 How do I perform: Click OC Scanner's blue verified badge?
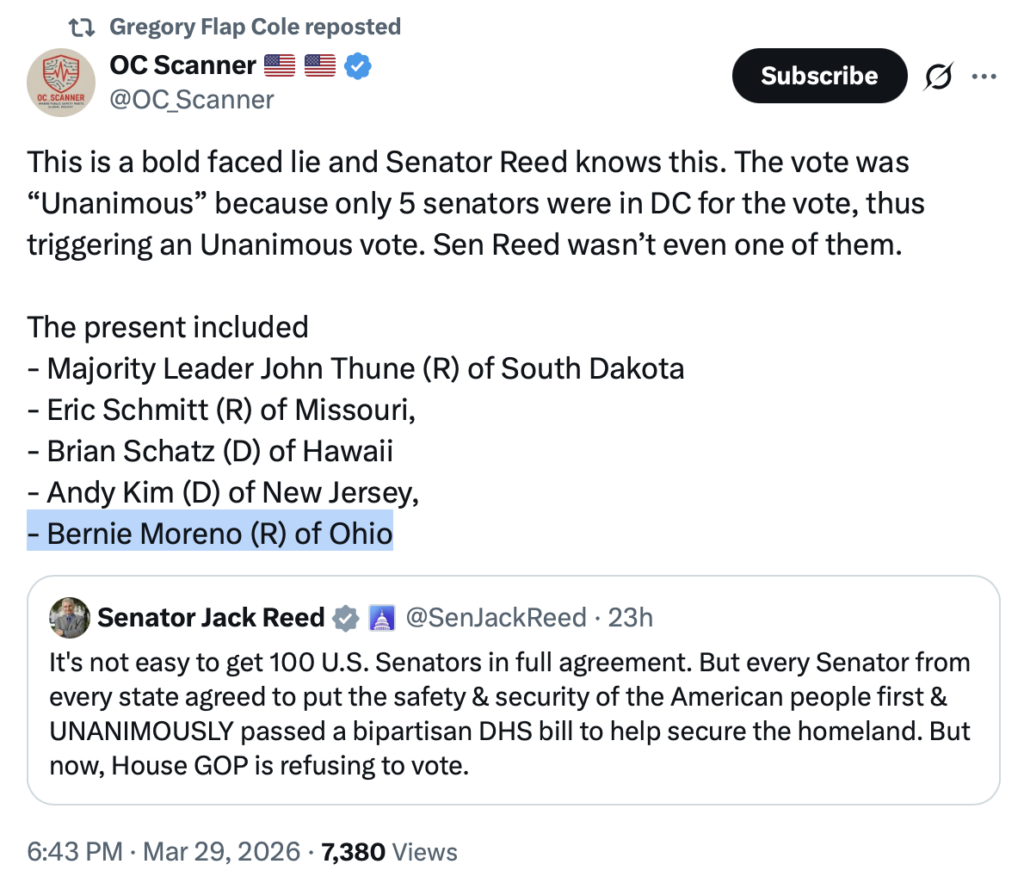click(x=358, y=67)
